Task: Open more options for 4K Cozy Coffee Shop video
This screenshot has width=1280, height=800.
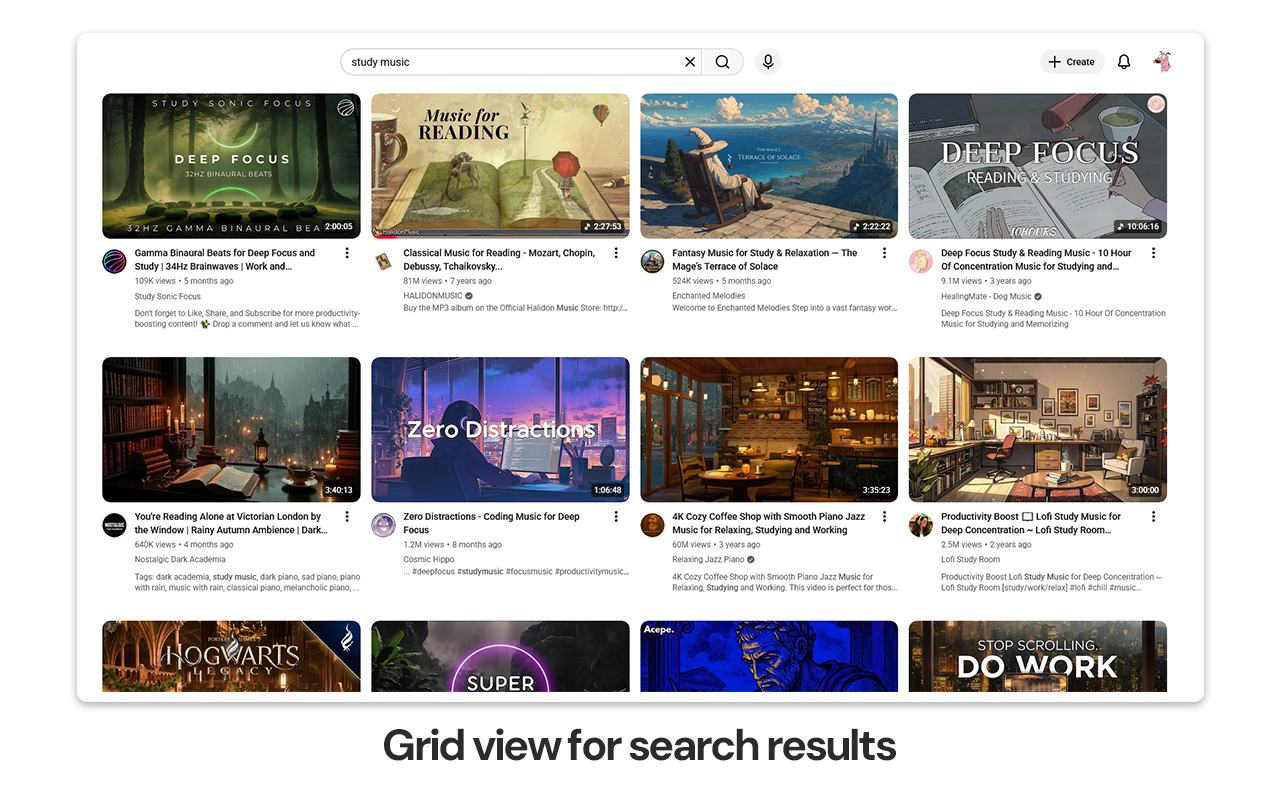Action: click(x=884, y=517)
